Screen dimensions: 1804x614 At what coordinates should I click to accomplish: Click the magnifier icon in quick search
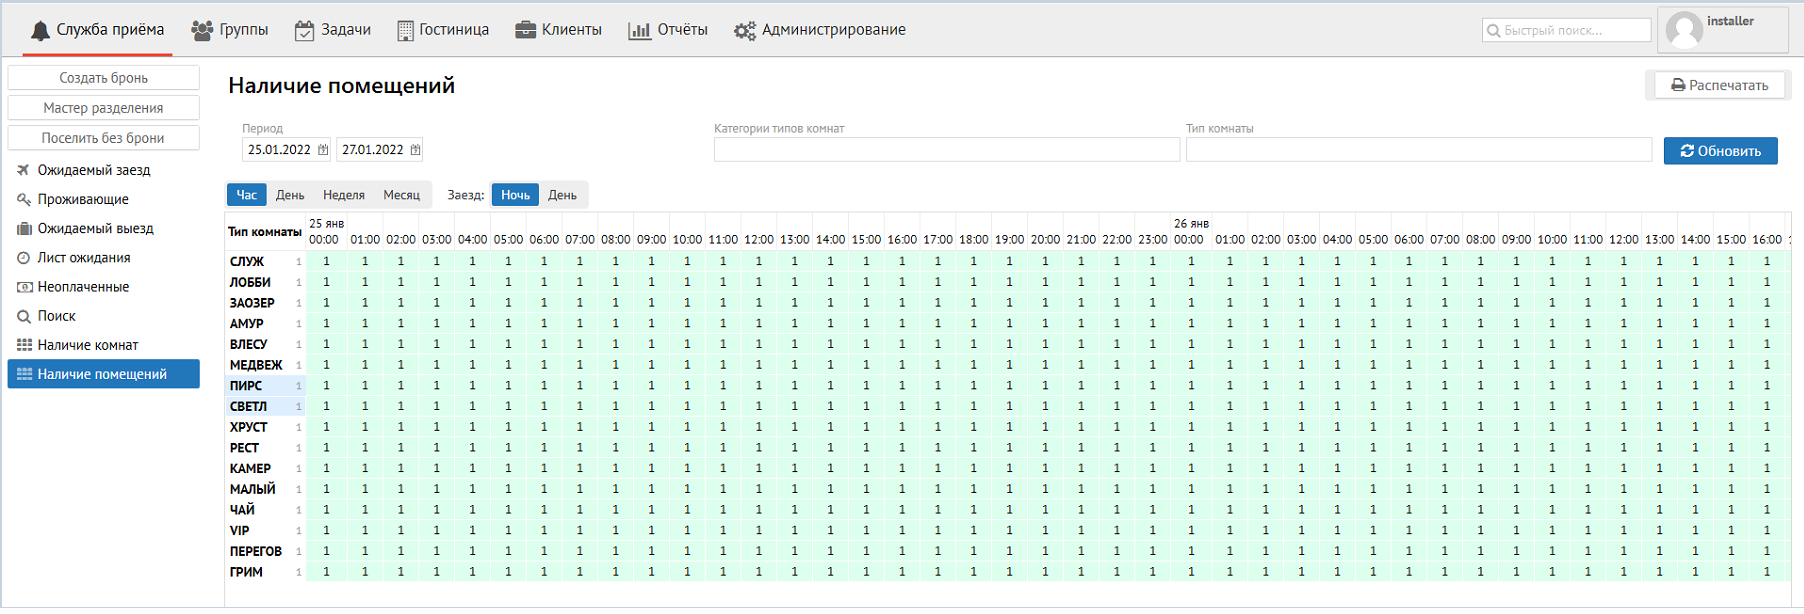point(1494,31)
